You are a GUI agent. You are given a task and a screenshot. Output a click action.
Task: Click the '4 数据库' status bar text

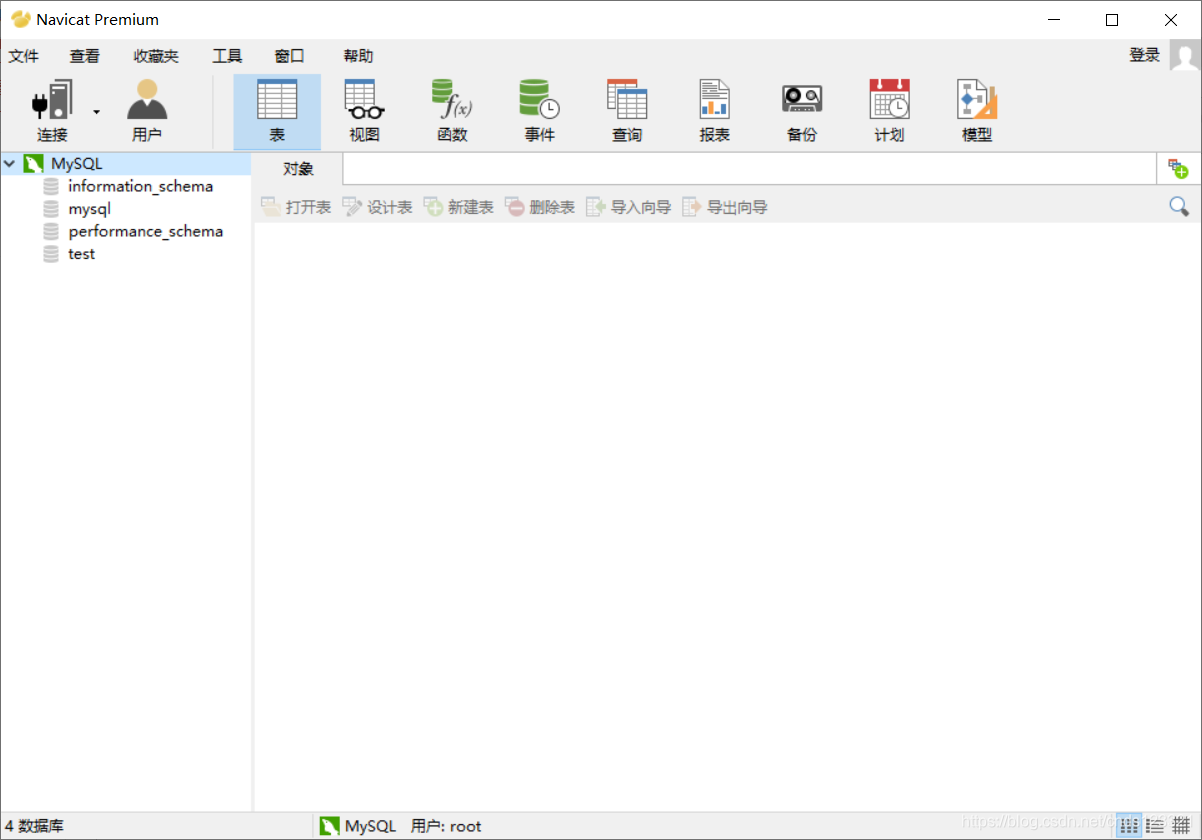(34, 826)
